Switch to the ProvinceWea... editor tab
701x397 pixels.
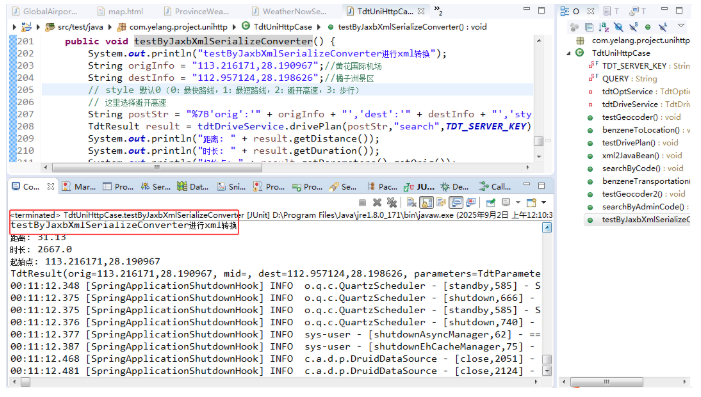point(196,11)
